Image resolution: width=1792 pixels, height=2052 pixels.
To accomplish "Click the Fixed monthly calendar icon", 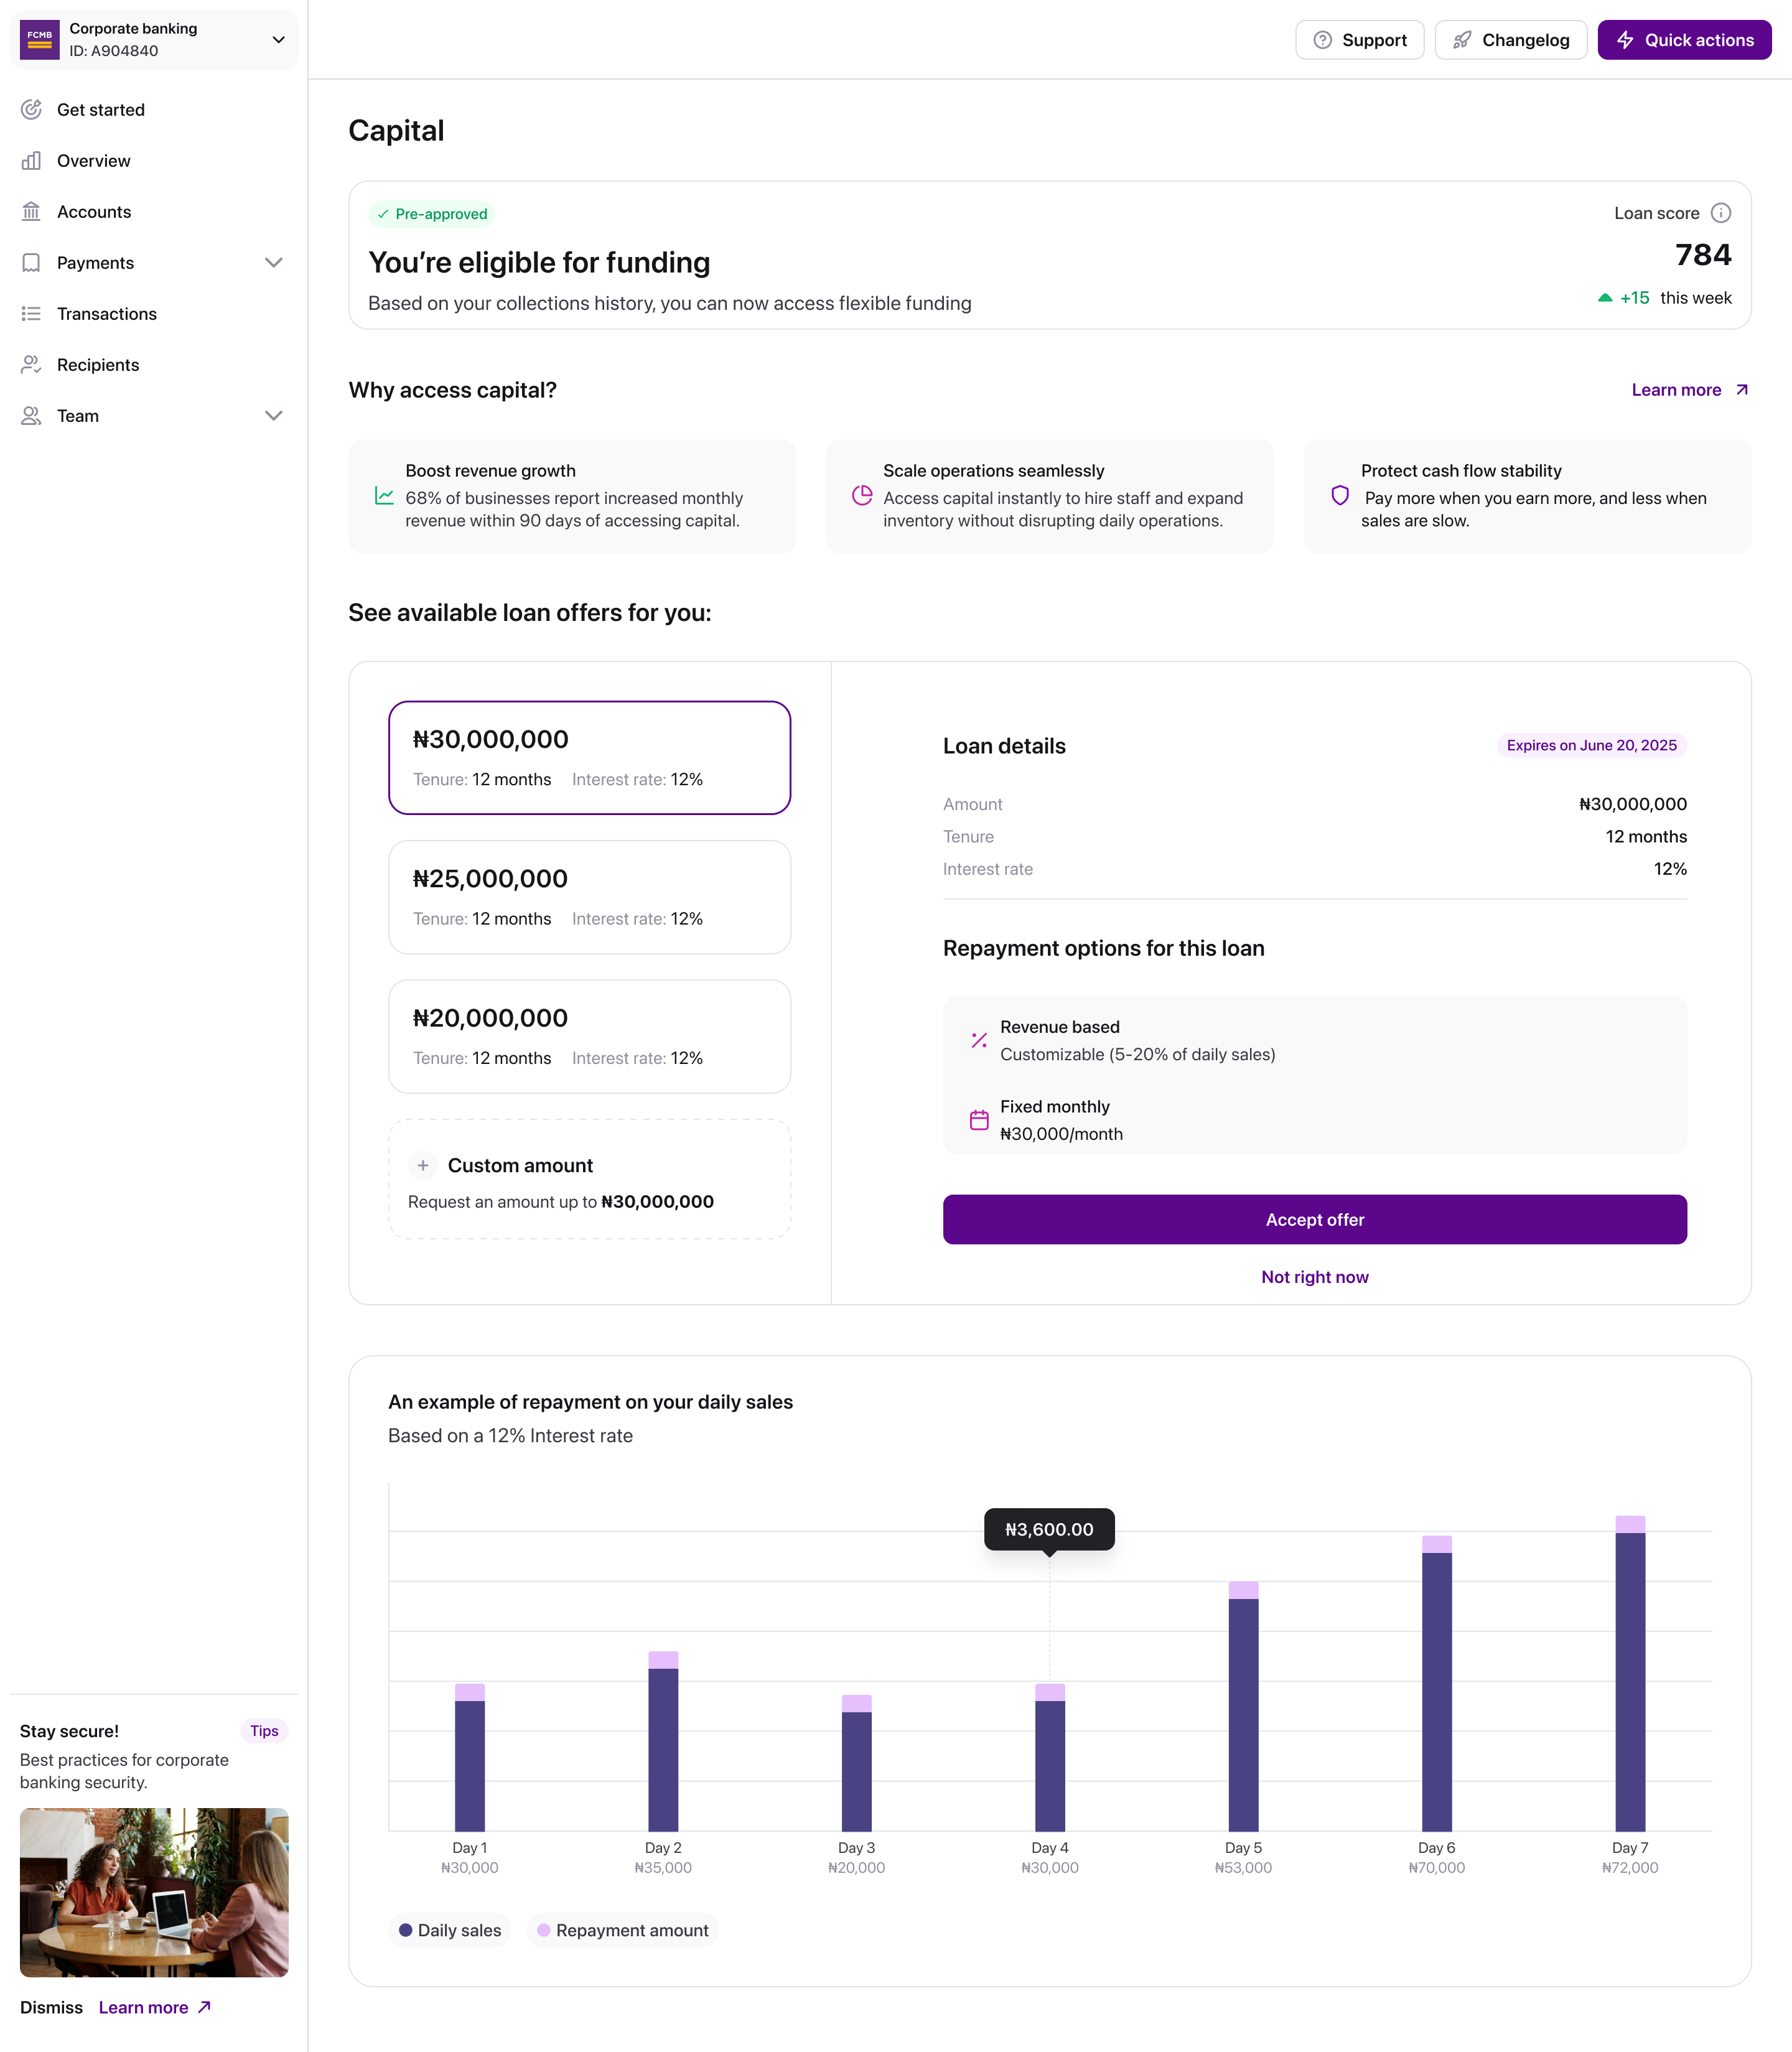I will point(979,1120).
